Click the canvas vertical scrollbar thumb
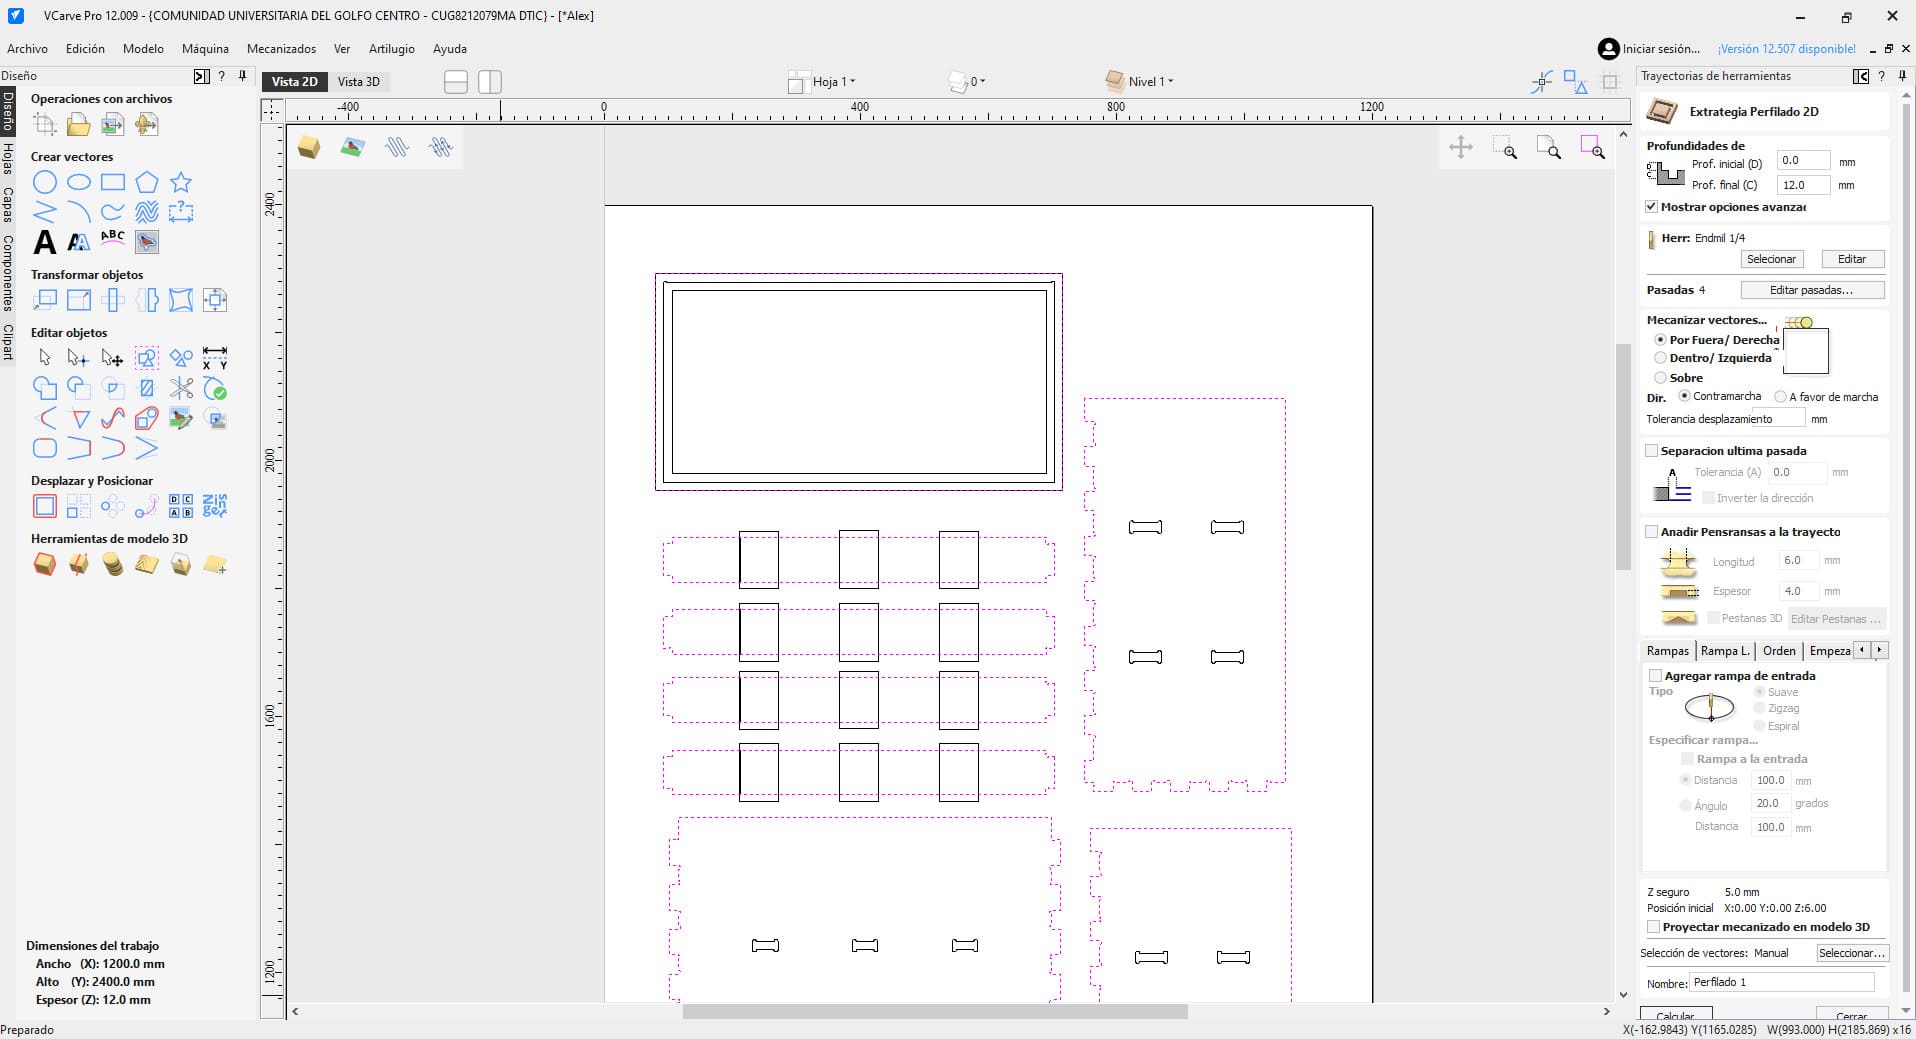1916x1039 pixels. (x=1622, y=457)
